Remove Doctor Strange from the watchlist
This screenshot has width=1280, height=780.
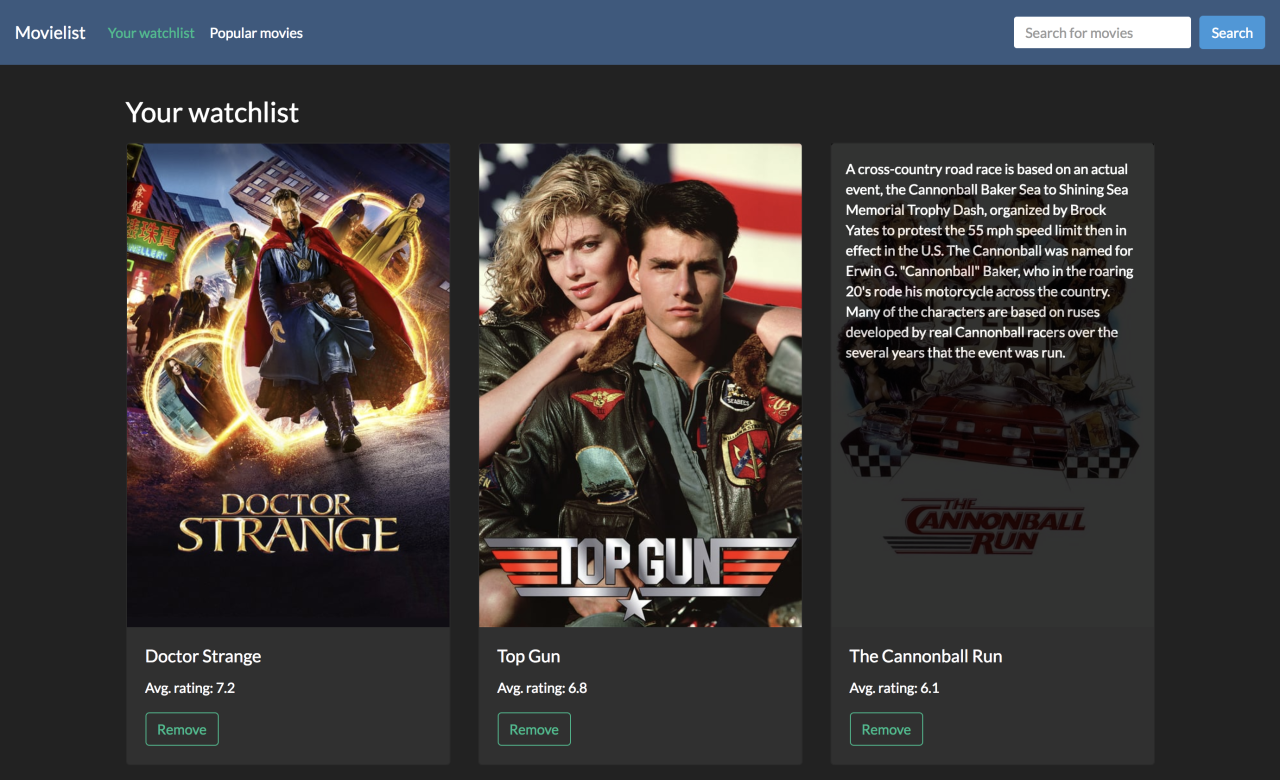182,729
